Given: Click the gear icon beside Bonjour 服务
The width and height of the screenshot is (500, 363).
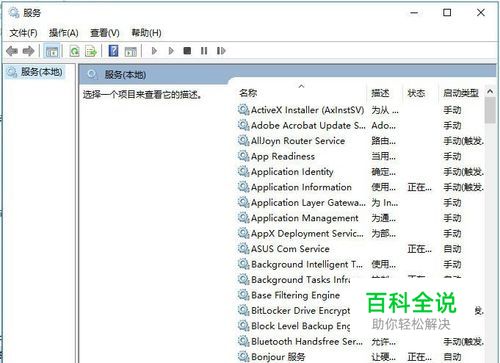Looking at the screenshot, I should (x=243, y=357).
